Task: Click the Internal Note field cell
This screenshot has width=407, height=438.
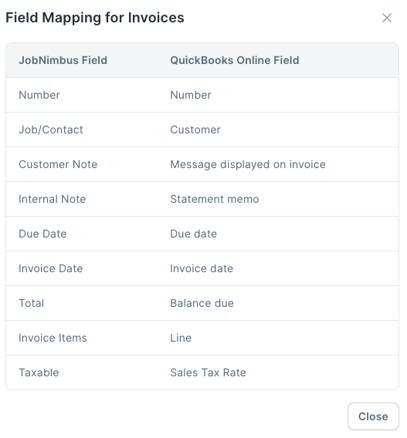Action: click(x=52, y=199)
